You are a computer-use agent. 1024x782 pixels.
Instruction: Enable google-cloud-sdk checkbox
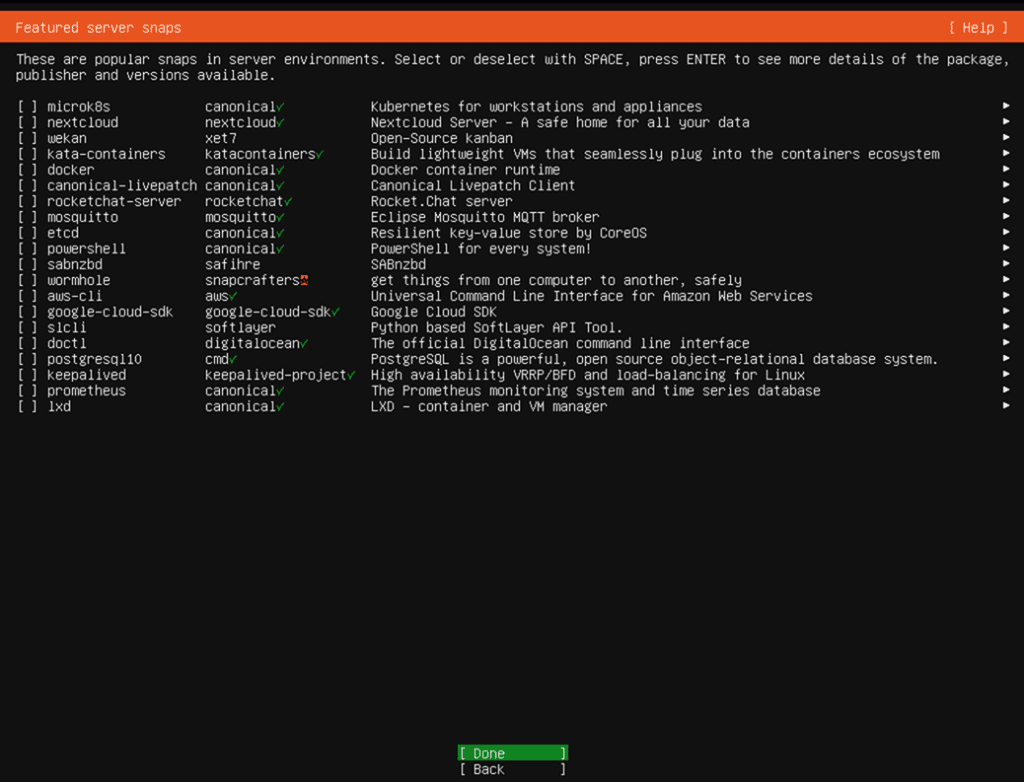pyautogui.click(x=27, y=312)
